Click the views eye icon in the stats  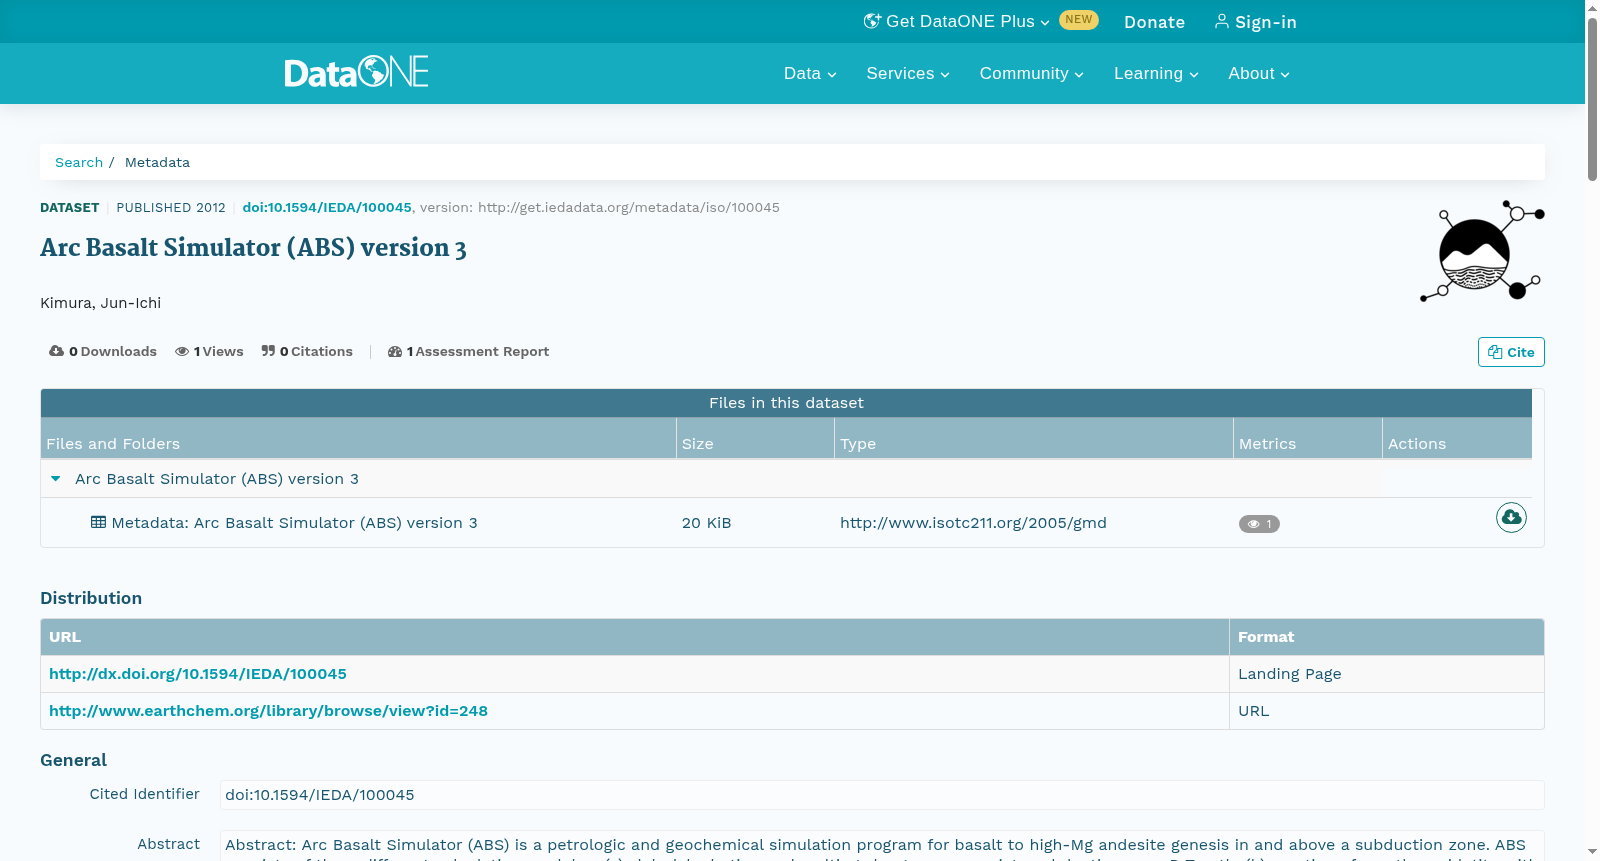(x=182, y=351)
